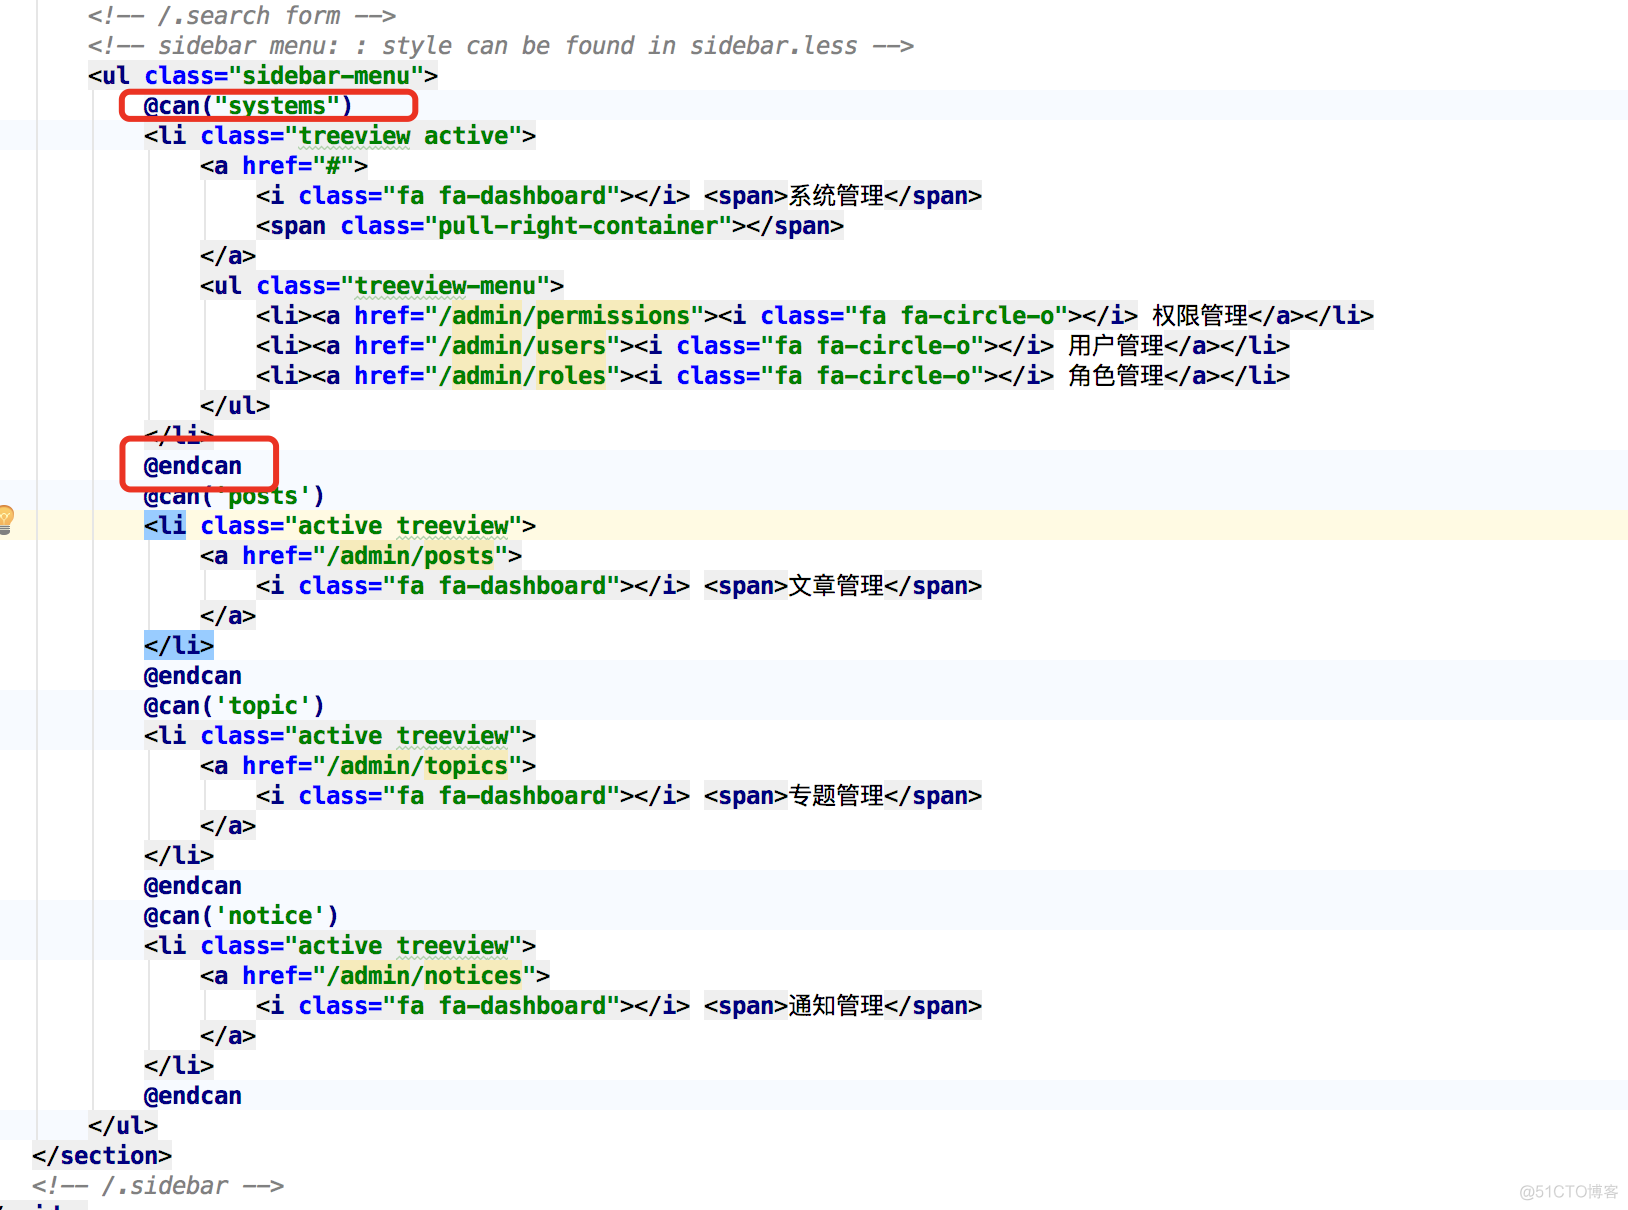Click the ul class="sidebar-menu" opening tag
The image size is (1628, 1210).
pyautogui.click(x=263, y=76)
